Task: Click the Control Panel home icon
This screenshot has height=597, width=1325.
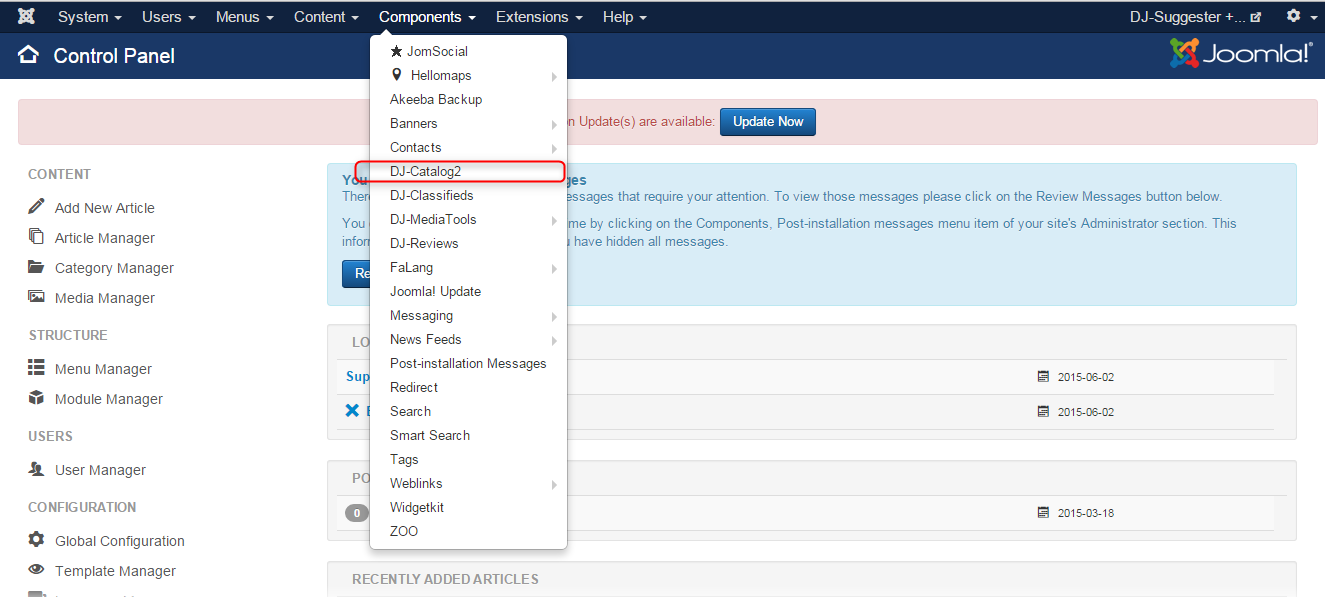Action: 29,55
